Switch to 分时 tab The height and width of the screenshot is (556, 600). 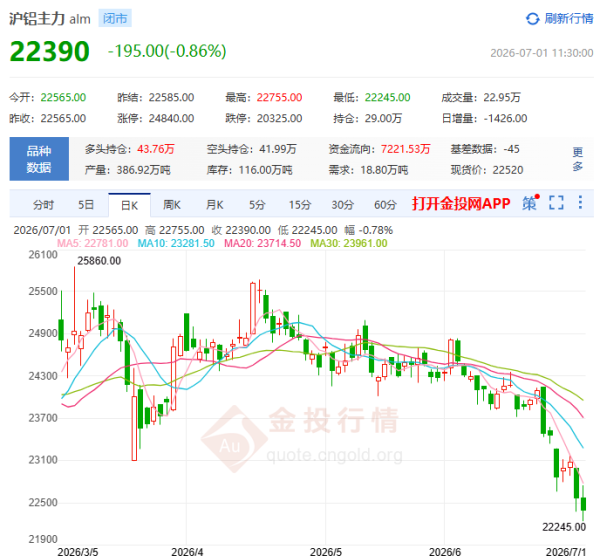[x=43, y=205]
